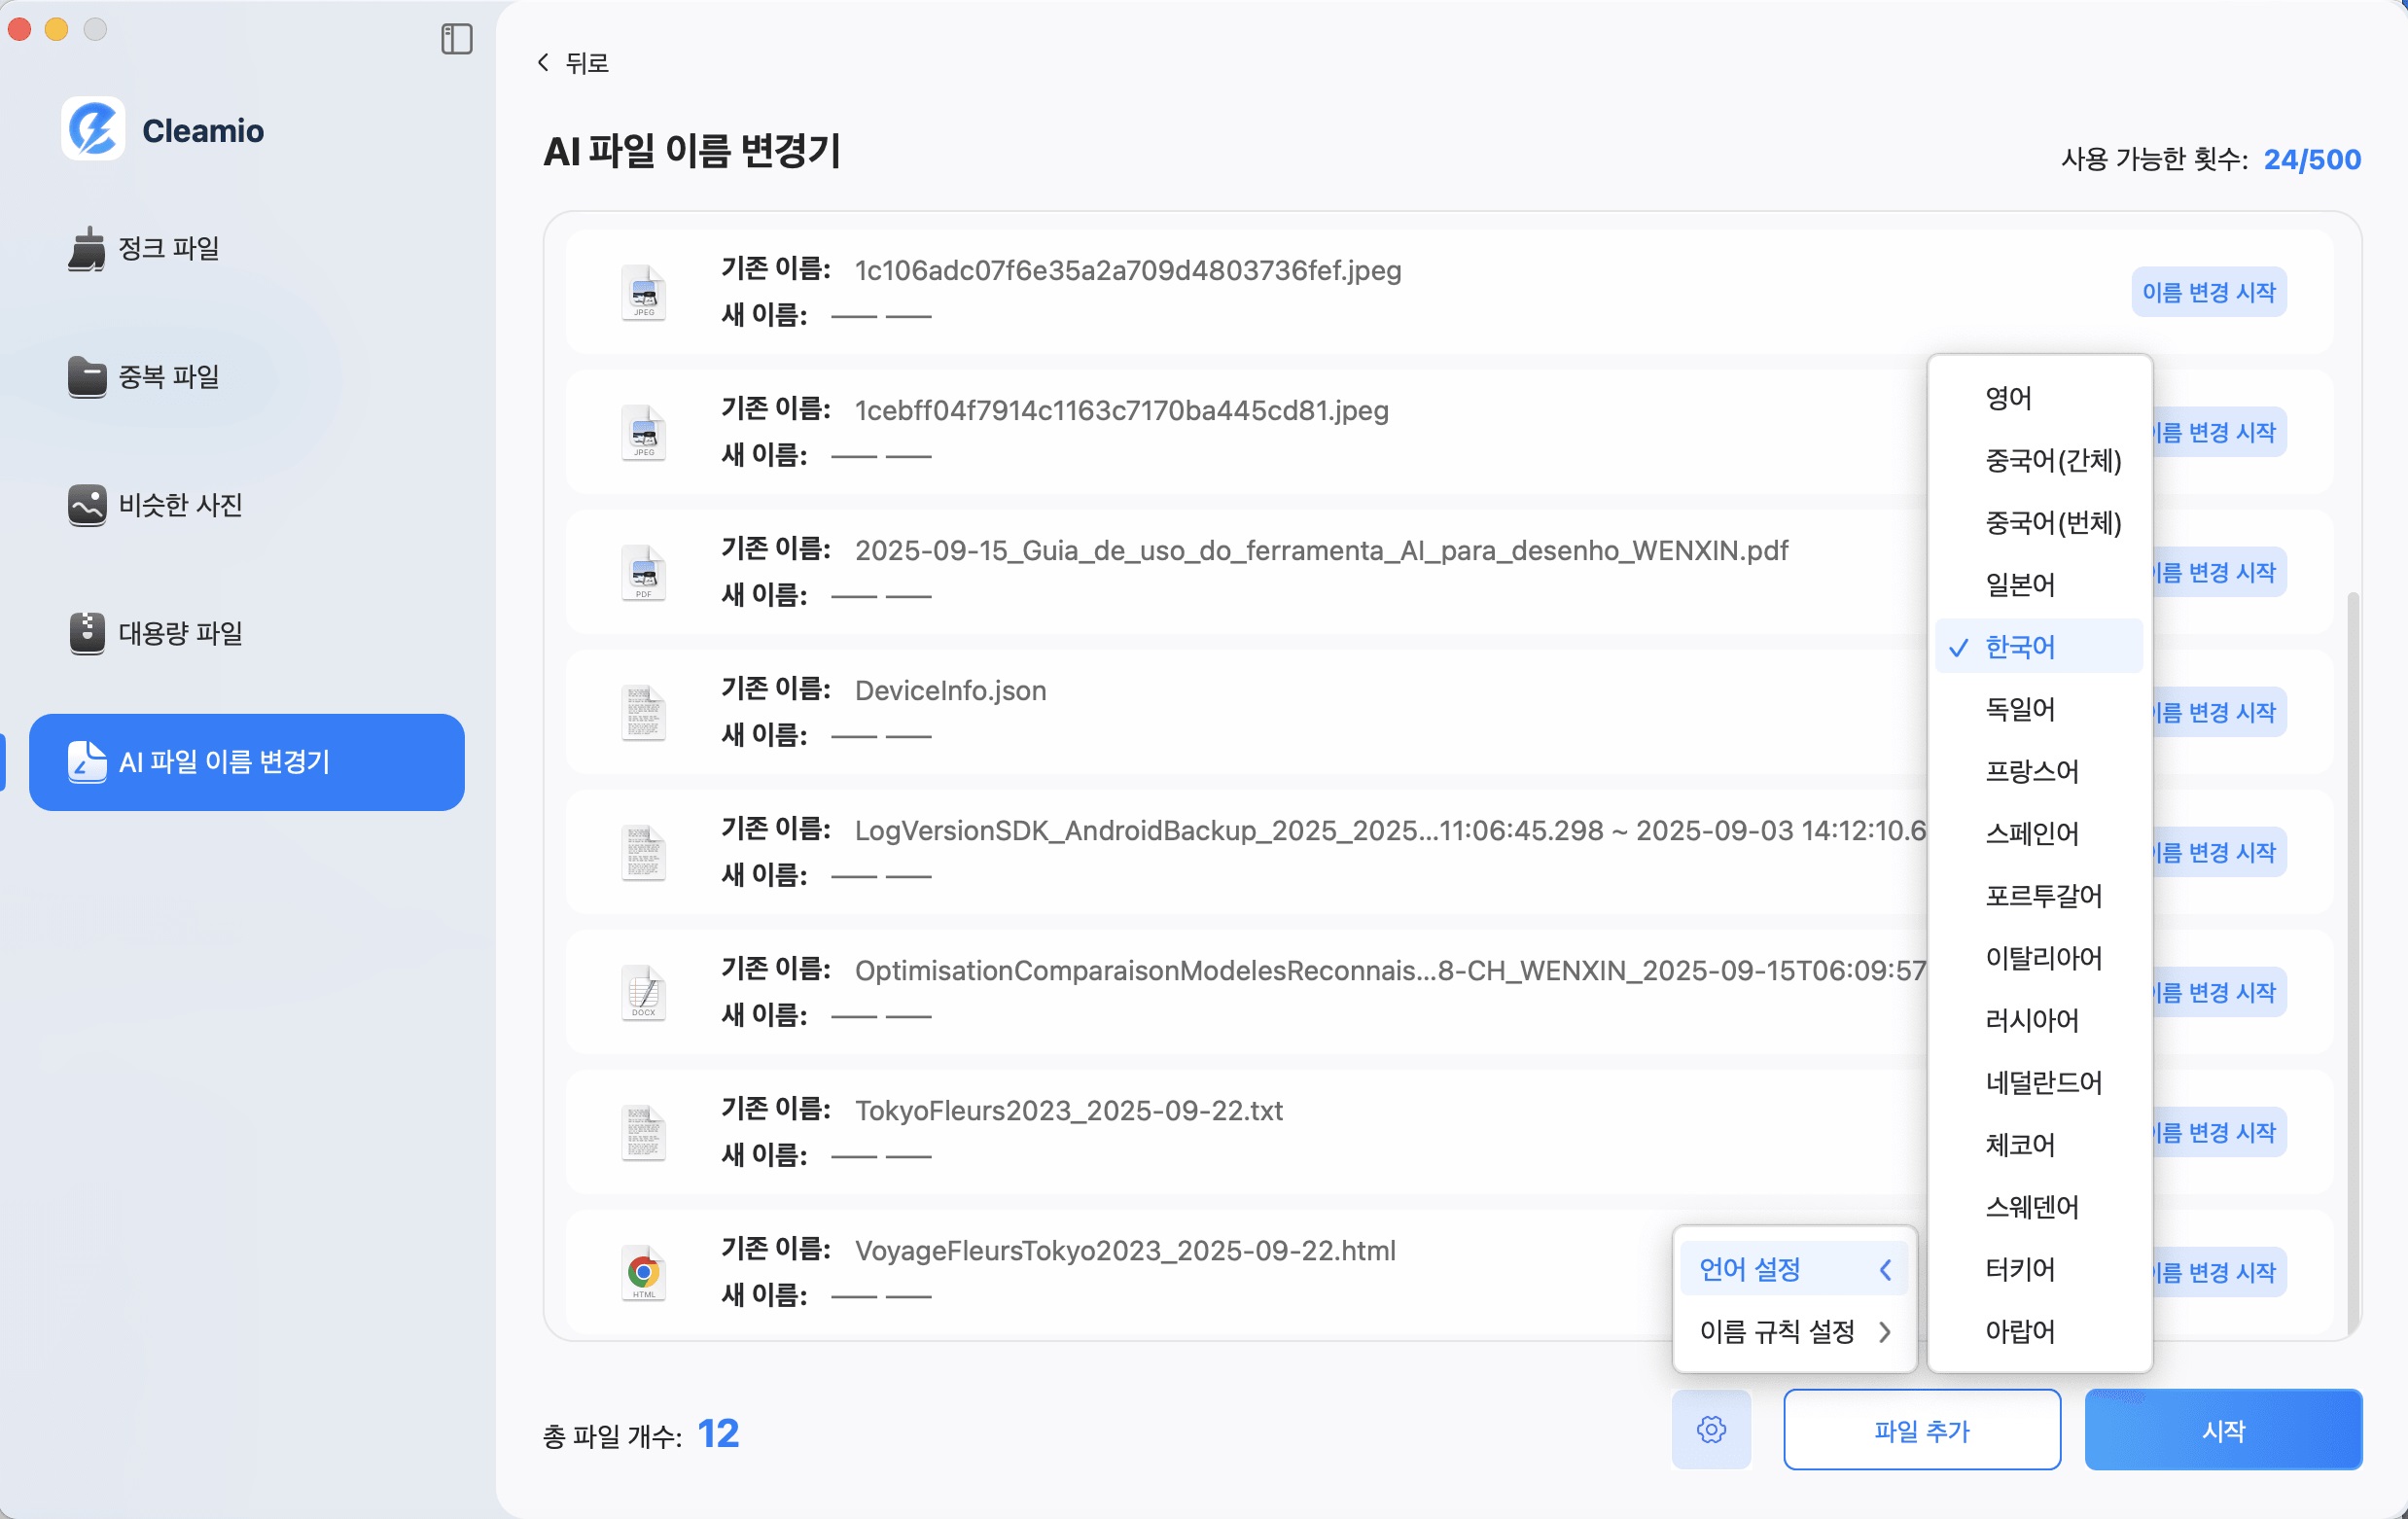The width and height of the screenshot is (2408, 1519).
Task: Choose 프랑스어 from the language list
Action: coord(2034,771)
